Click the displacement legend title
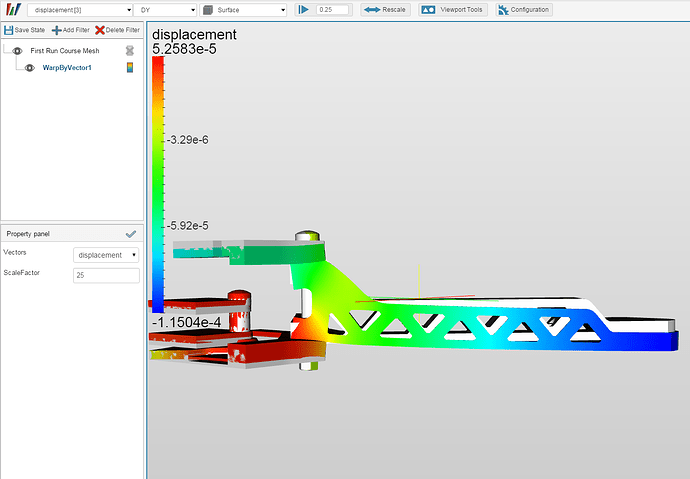This screenshot has height=479, width=690. (194, 34)
